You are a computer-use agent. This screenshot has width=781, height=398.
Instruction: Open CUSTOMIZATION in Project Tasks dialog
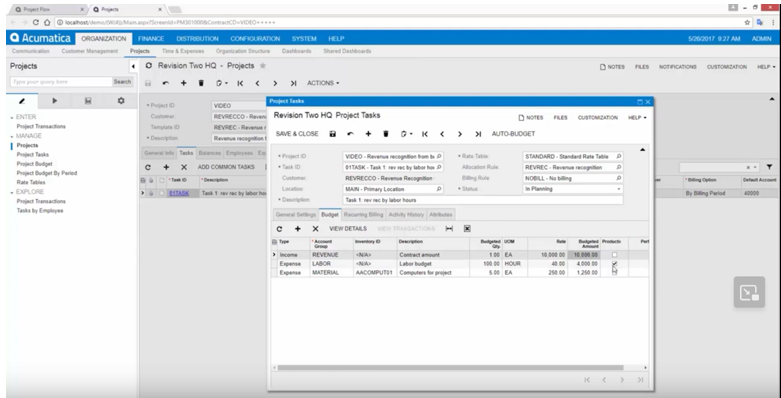[598, 118]
